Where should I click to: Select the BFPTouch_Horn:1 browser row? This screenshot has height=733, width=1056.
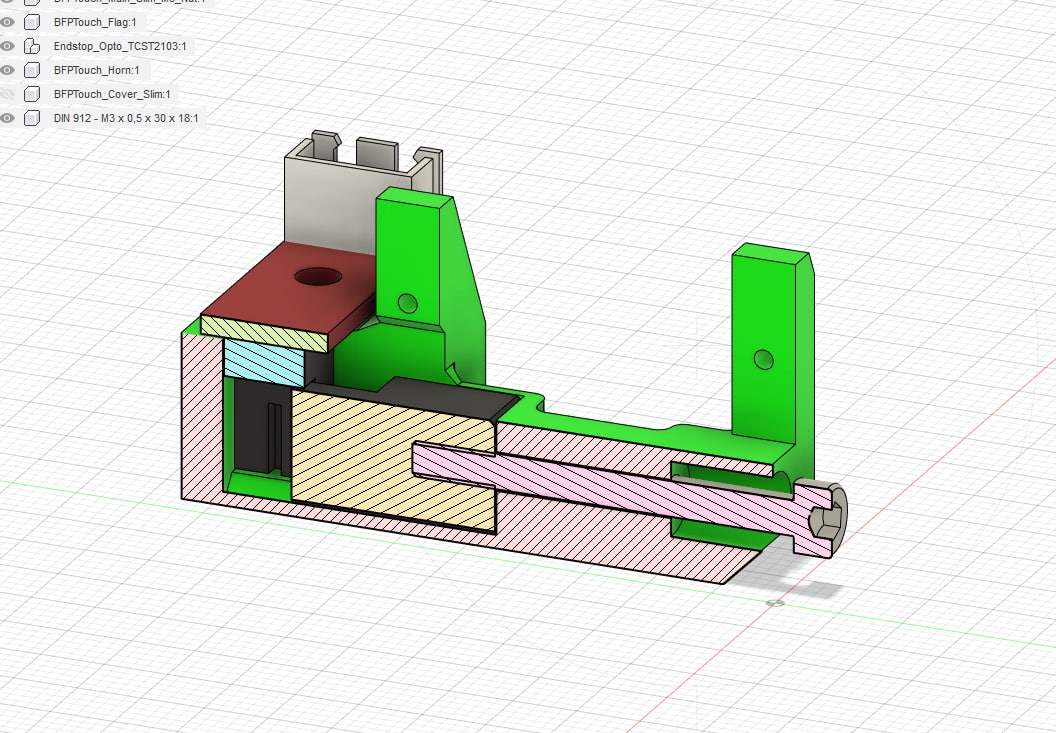(97, 70)
